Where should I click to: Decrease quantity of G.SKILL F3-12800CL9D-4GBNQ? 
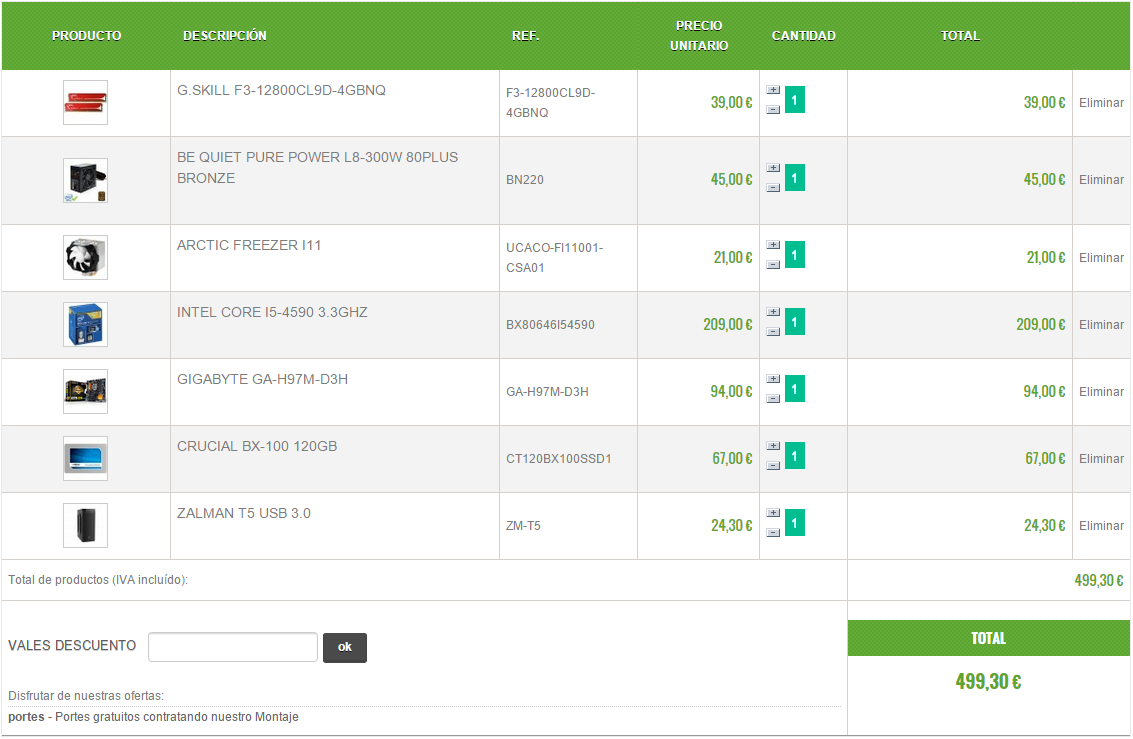[773, 110]
